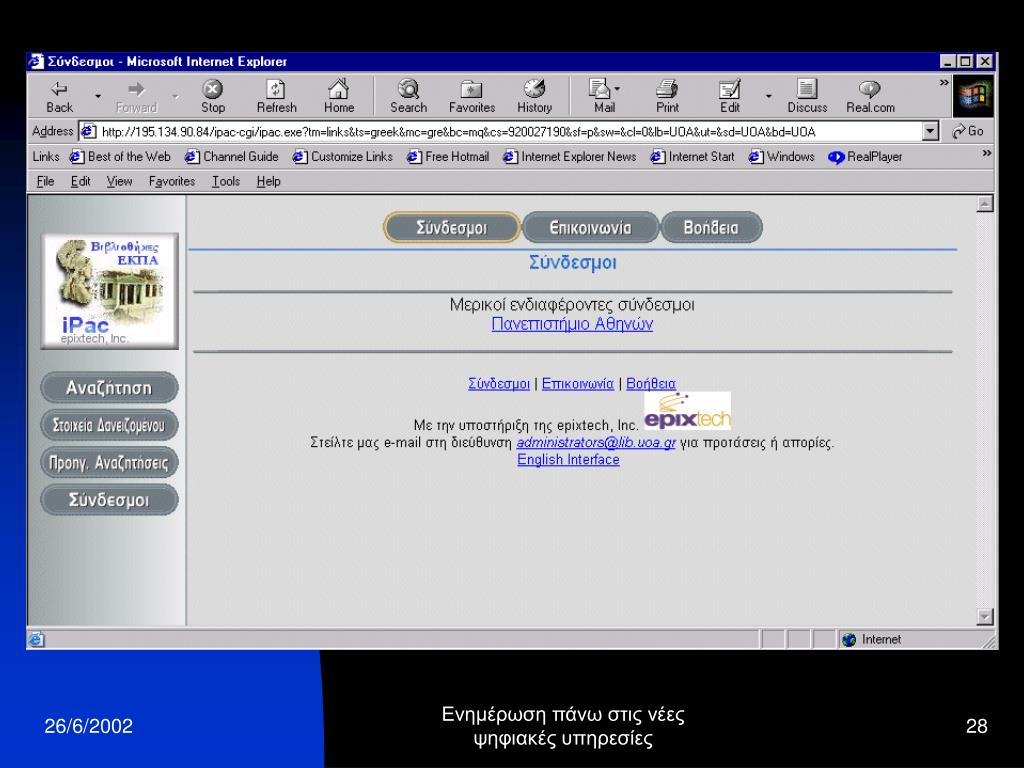Screen dimensions: 1024x768
Task: Open the Favorites toolbar icon
Action: [472, 96]
